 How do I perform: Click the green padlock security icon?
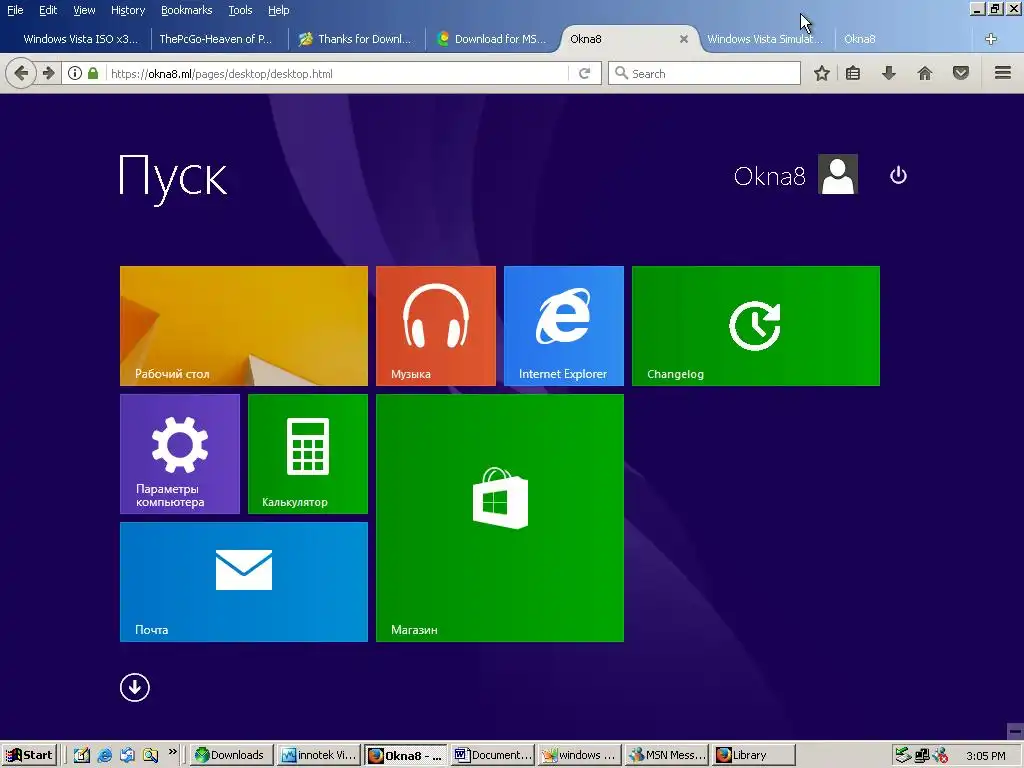[93, 73]
